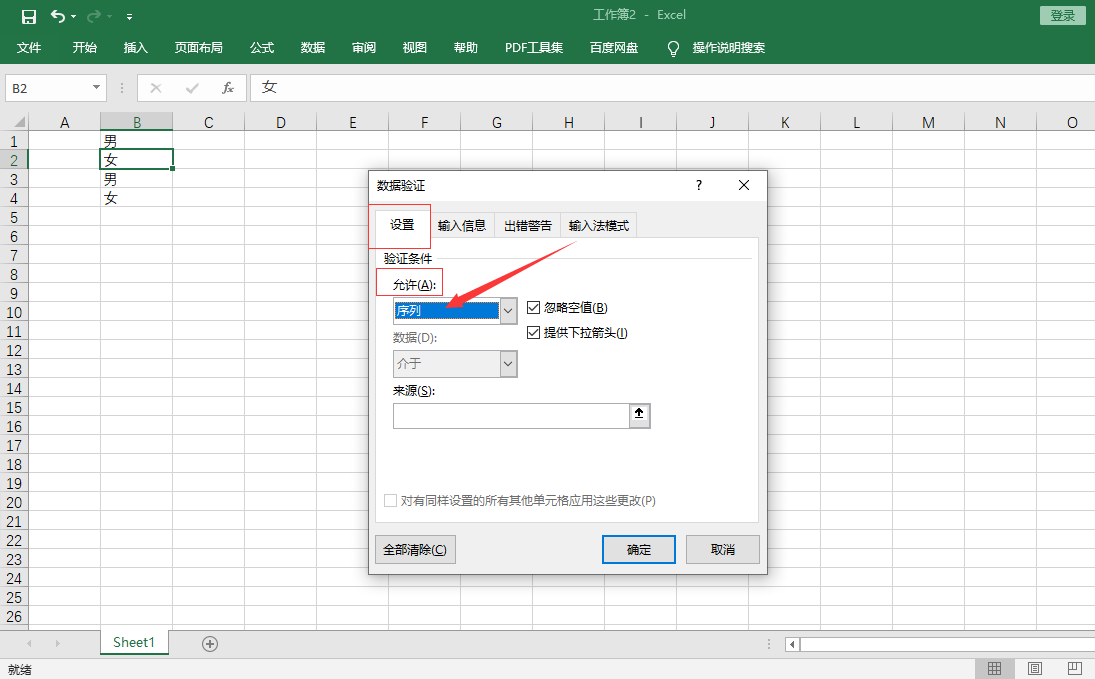Enable the 忽略空值 checkbox
1095x679 pixels.
(534, 307)
